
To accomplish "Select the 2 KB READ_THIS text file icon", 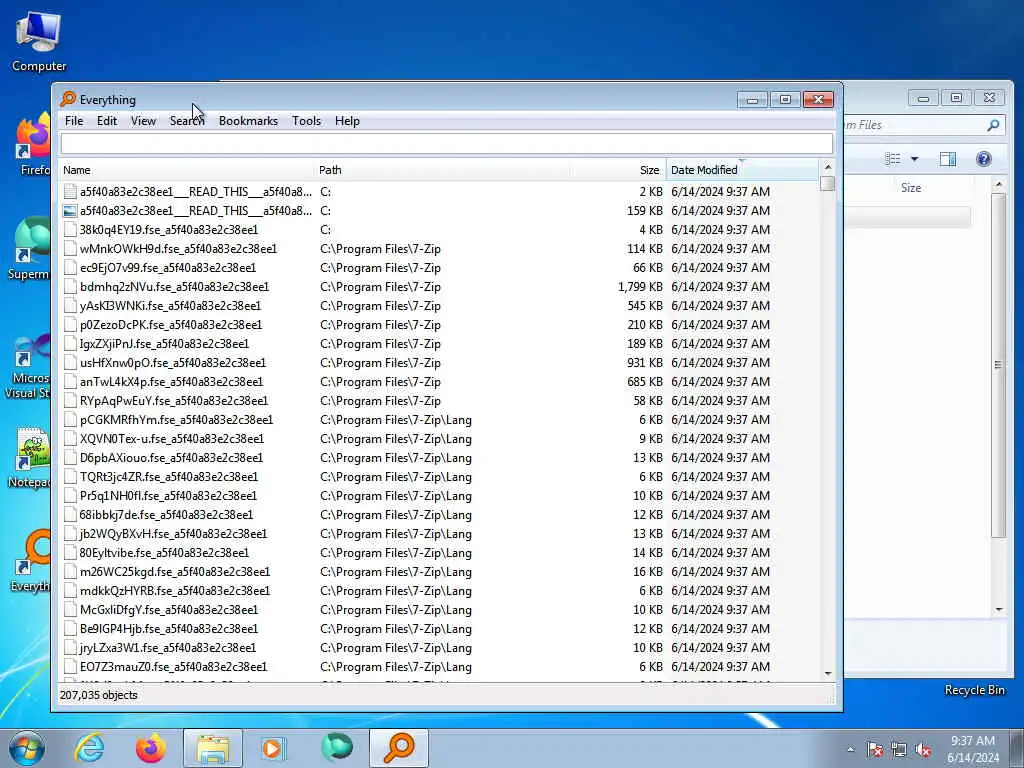I will (70, 191).
